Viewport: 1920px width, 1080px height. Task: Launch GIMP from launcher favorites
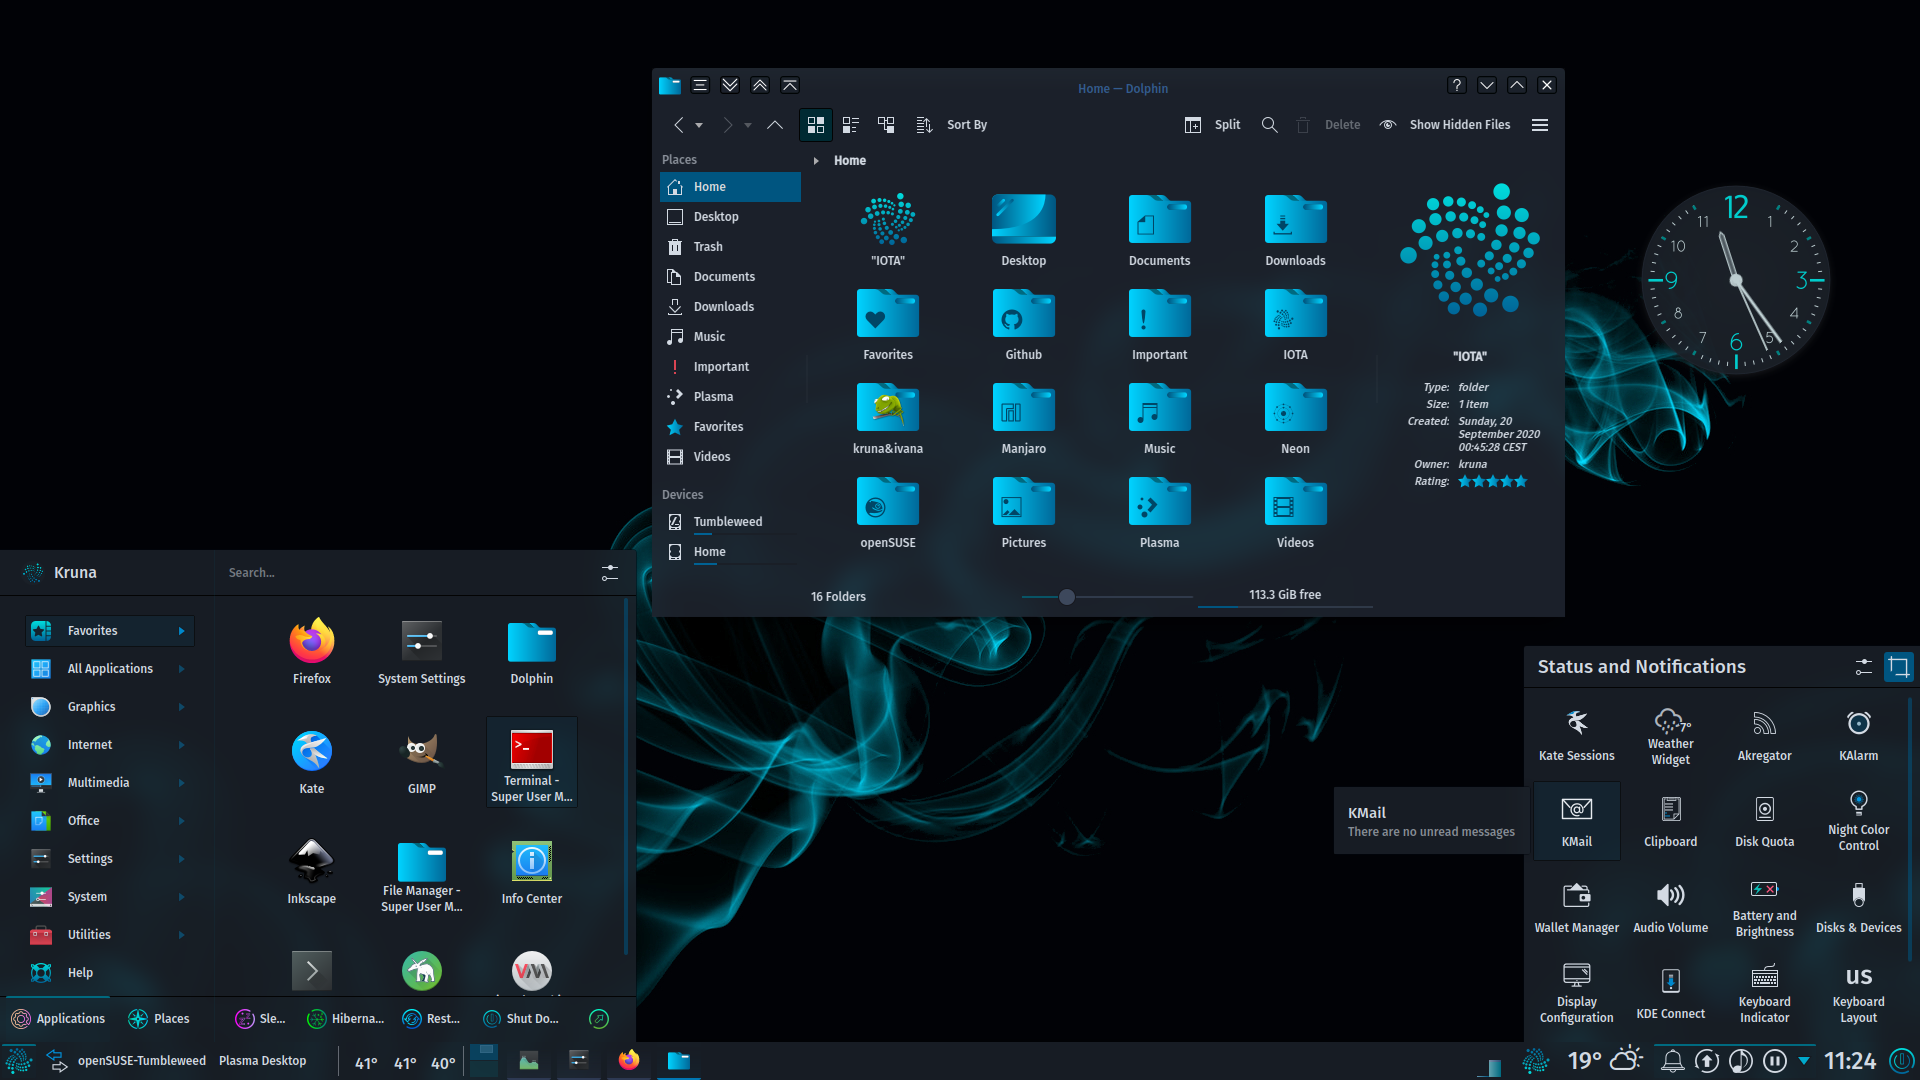pyautogui.click(x=422, y=762)
